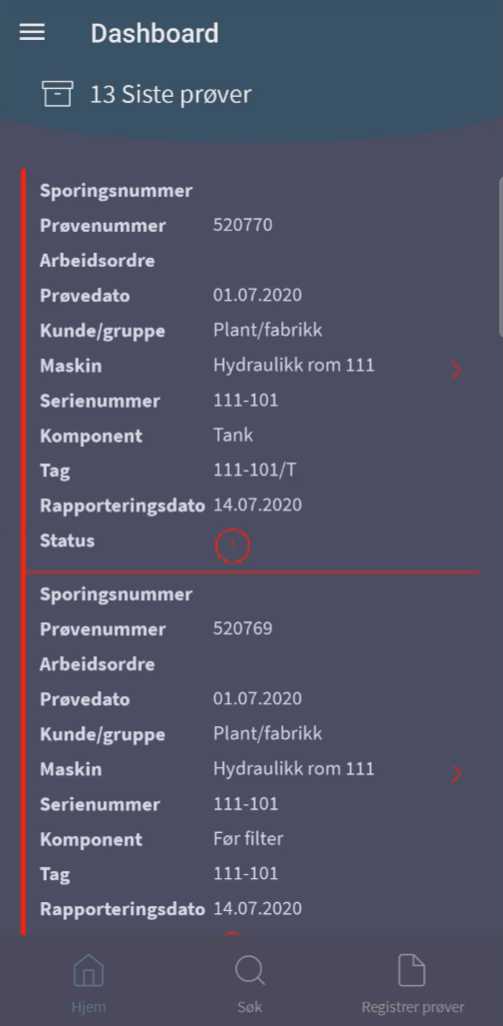Tap the Registrer prøver document icon

[412, 970]
